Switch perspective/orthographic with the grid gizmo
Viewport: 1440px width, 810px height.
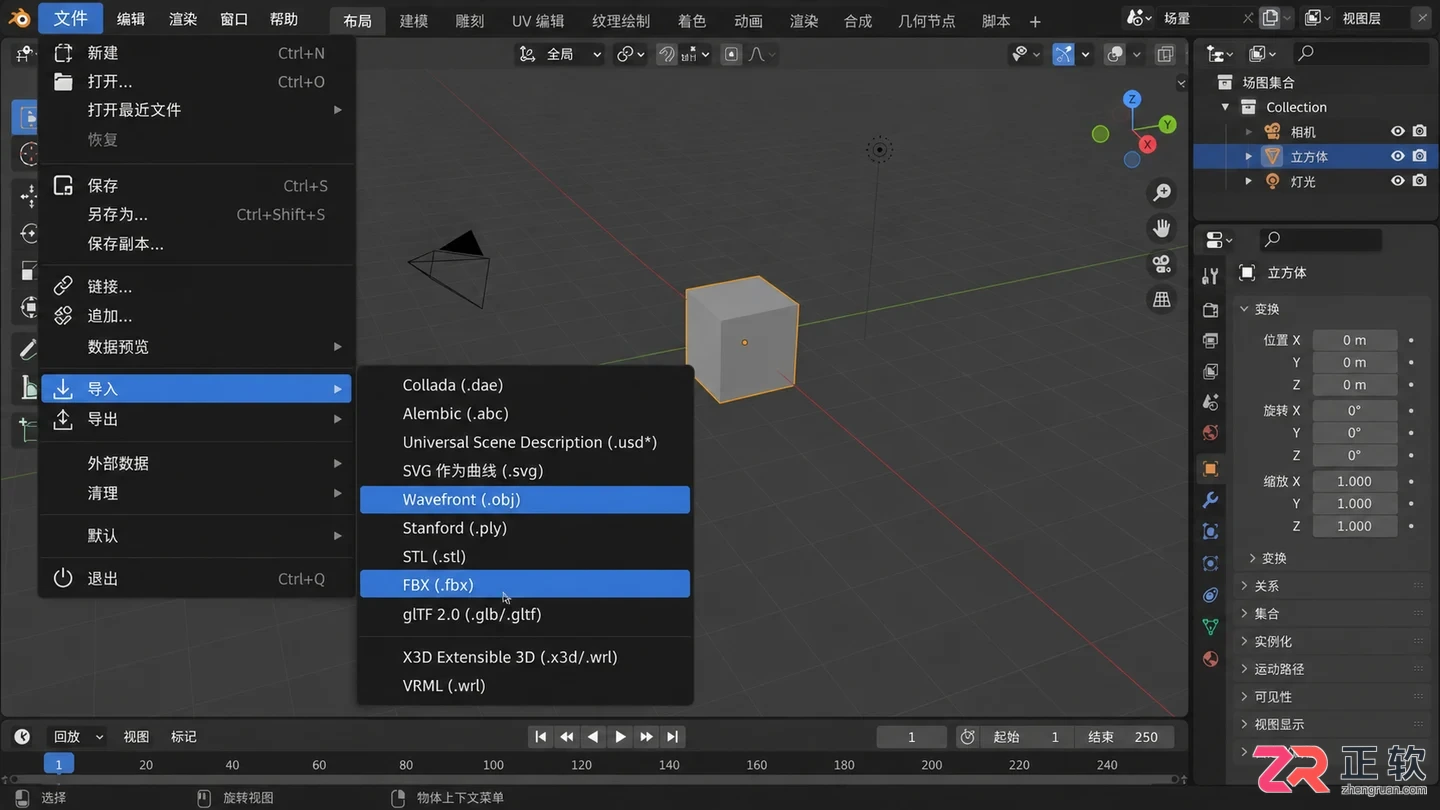(x=1162, y=299)
